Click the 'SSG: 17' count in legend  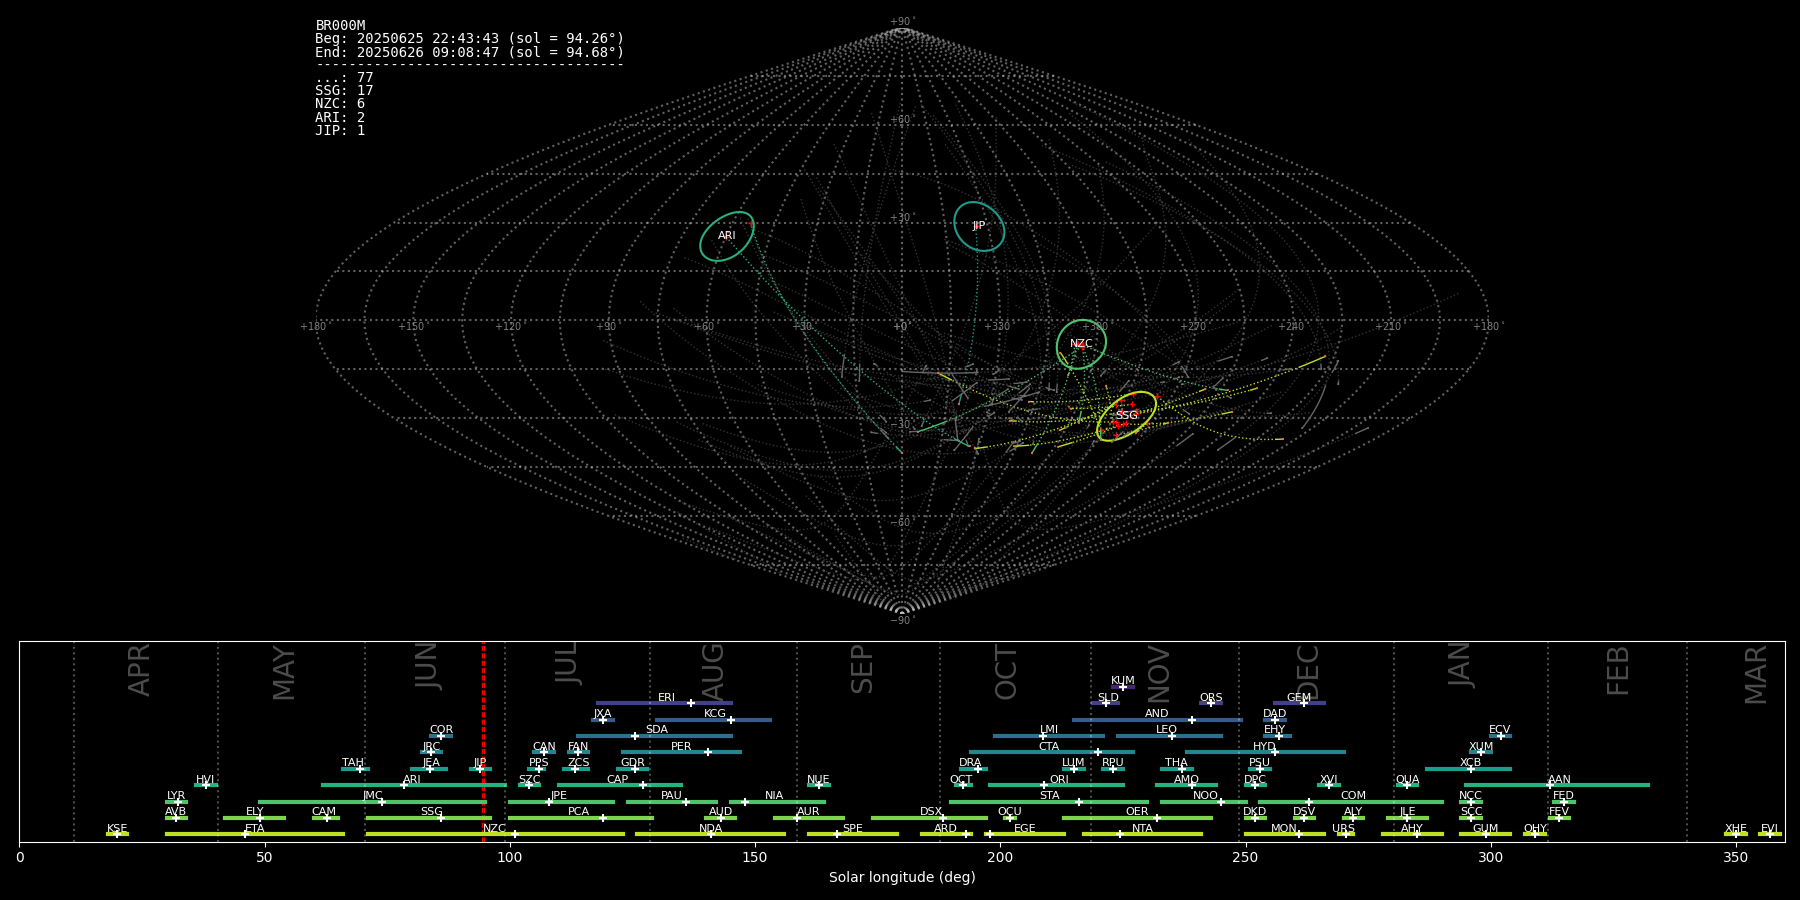pyautogui.click(x=344, y=91)
